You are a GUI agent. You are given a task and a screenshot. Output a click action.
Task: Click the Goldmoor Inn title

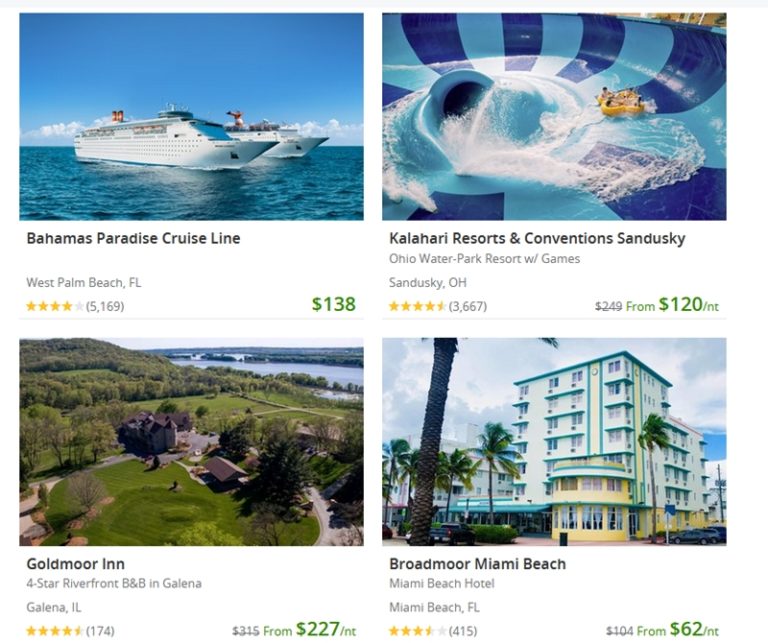click(75, 564)
